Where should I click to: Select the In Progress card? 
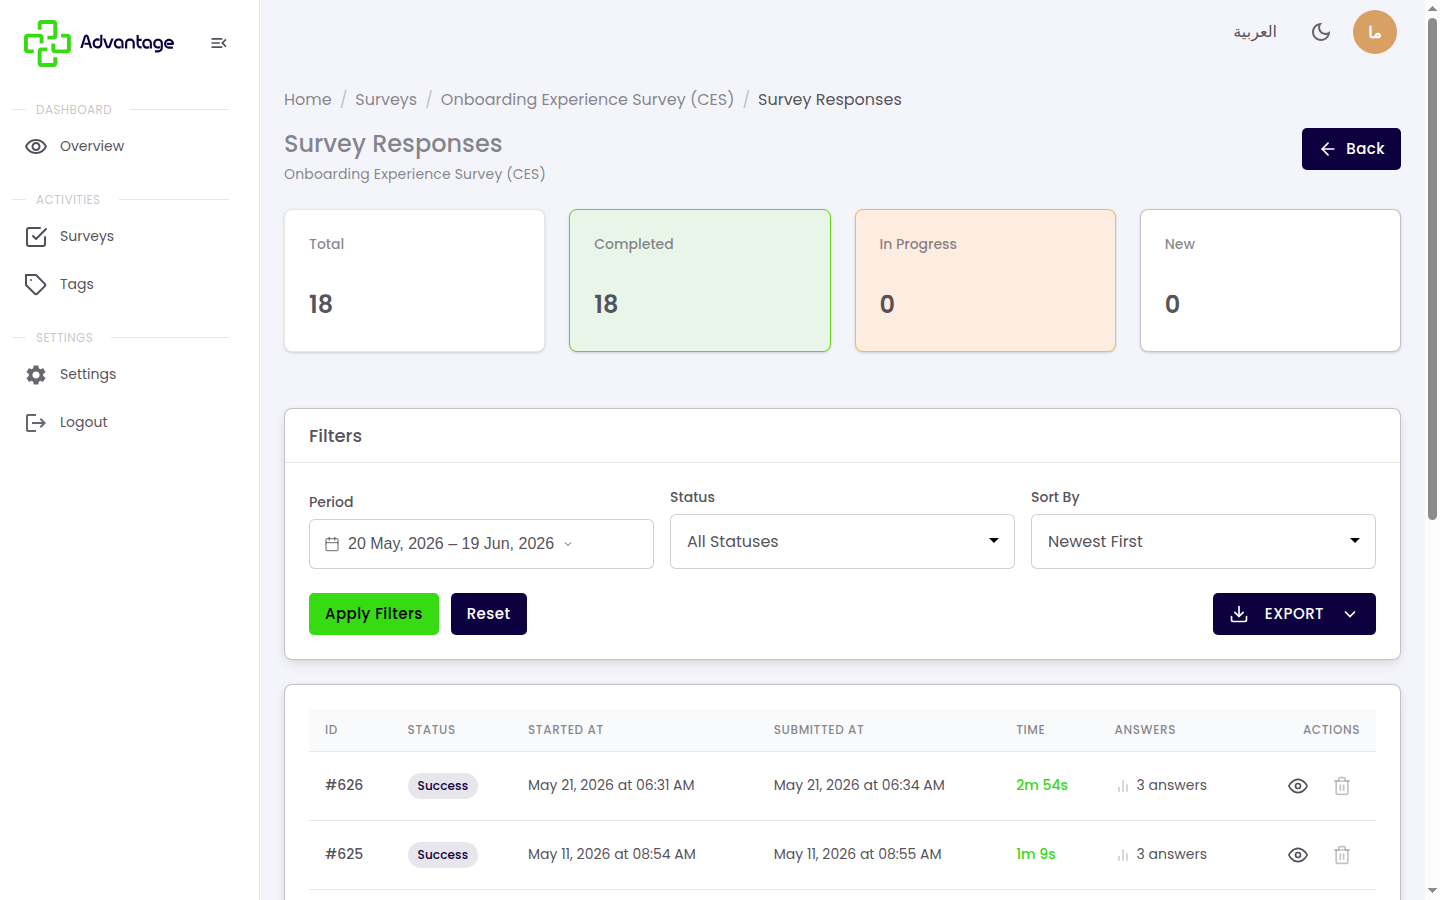pyautogui.click(x=985, y=280)
